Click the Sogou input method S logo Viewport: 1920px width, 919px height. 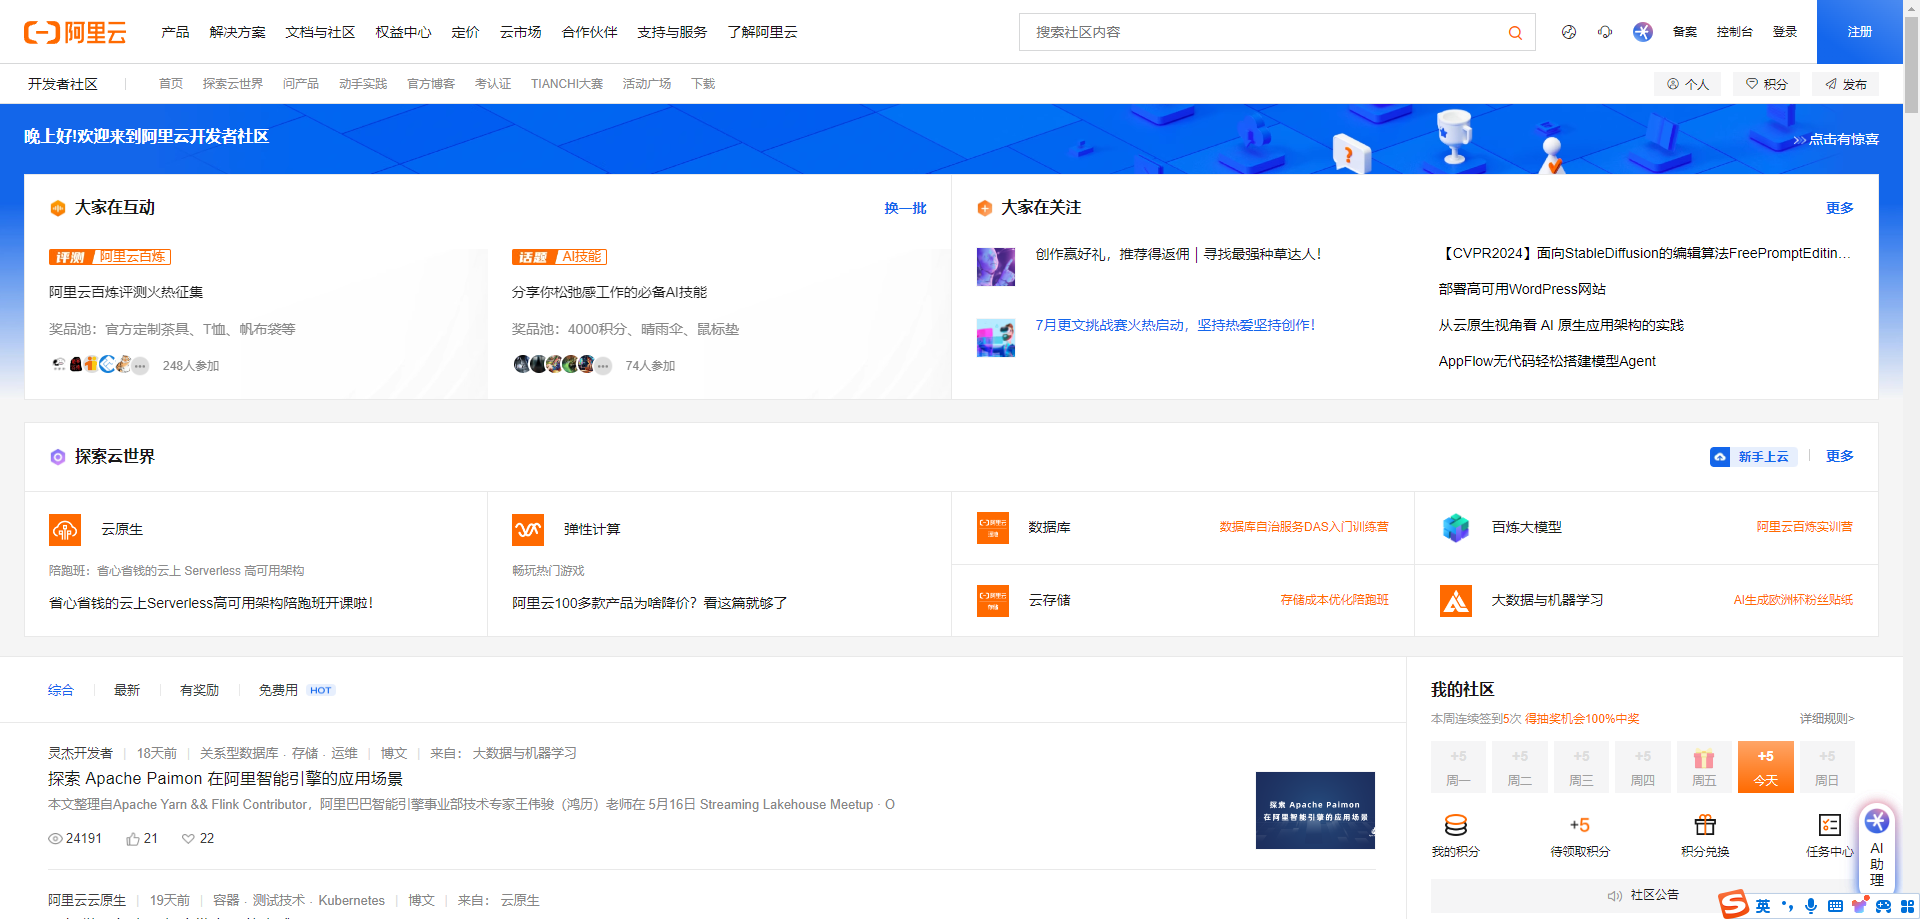(1733, 905)
